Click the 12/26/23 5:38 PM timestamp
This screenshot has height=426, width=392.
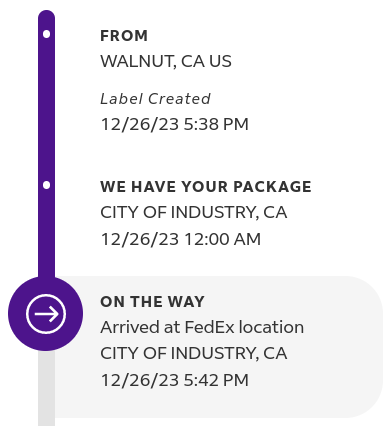(x=174, y=124)
